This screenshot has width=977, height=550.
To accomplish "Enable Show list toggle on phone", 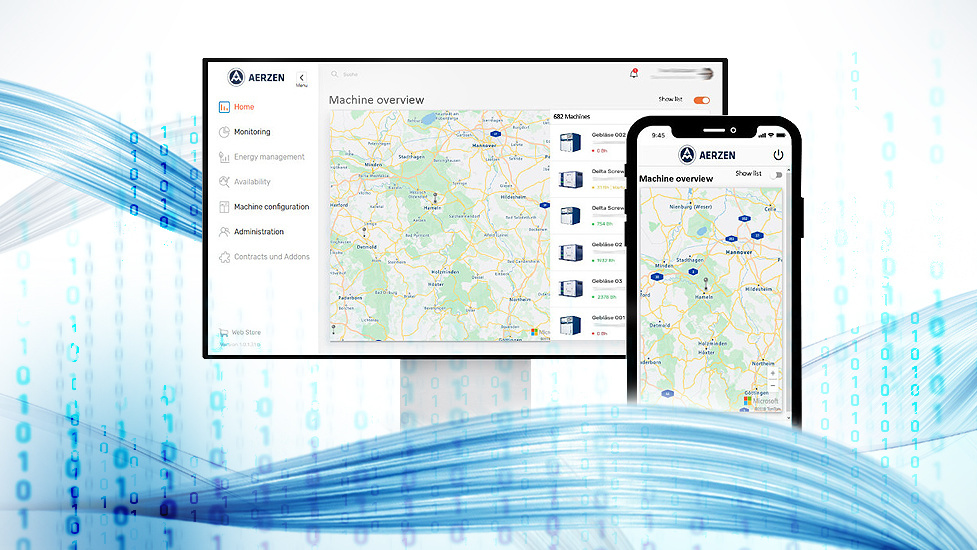I will pos(775,175).
